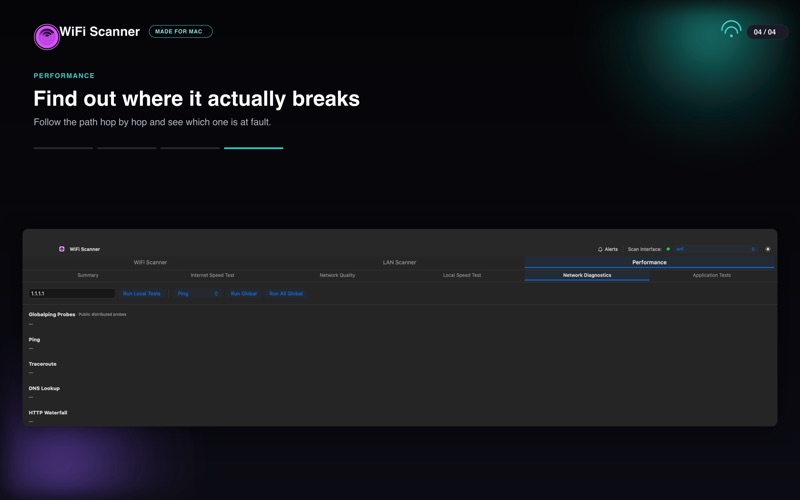Click the 'Public distributed probes' label
Screen dimensions: 800x500
(102, 314)
